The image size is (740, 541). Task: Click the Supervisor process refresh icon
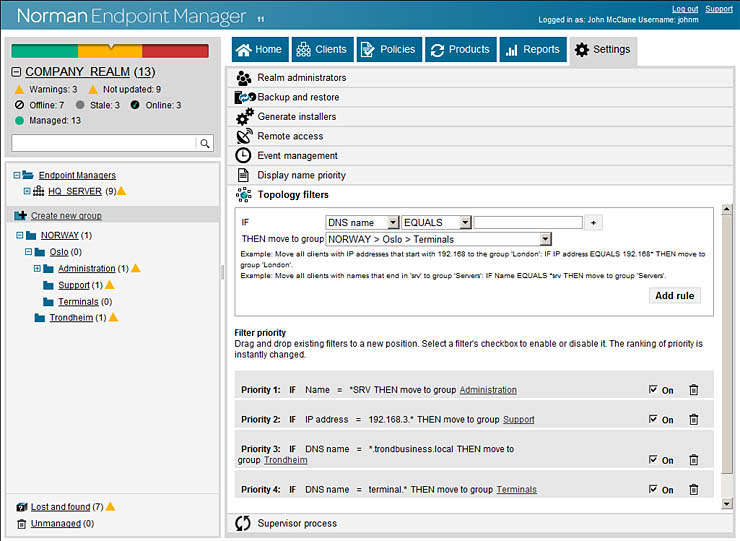(243, 523)
